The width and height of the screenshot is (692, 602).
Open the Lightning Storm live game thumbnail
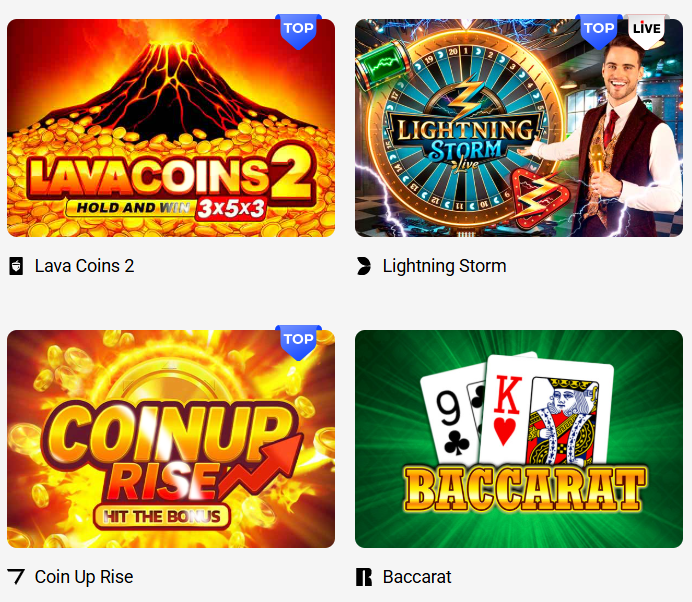click(519, 128)
